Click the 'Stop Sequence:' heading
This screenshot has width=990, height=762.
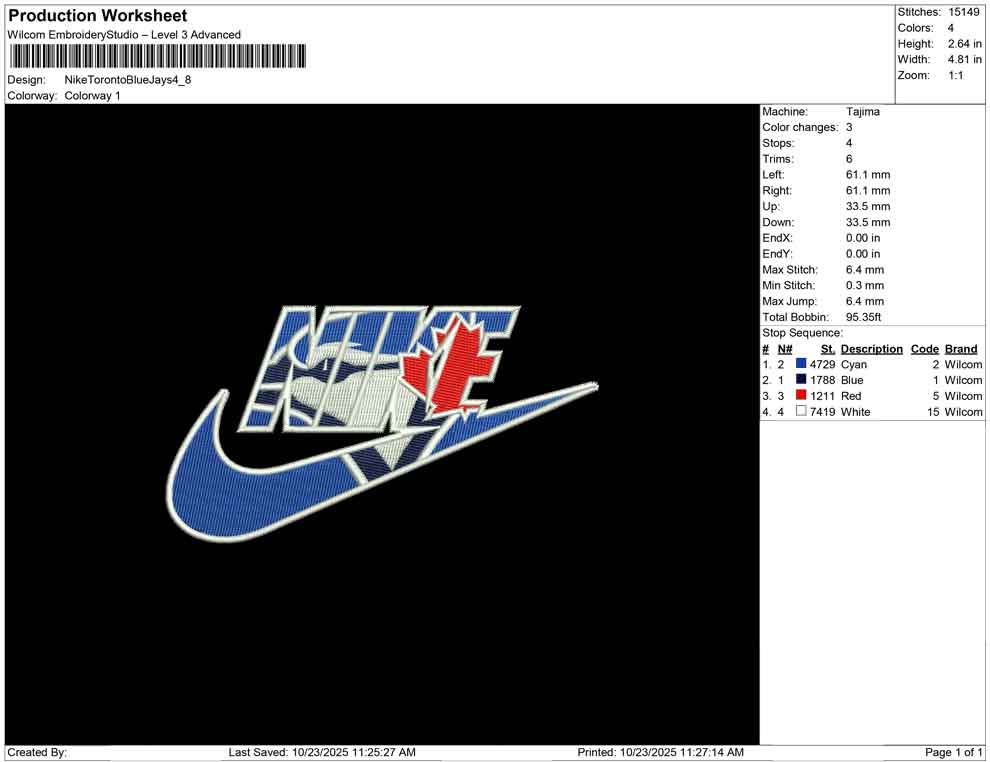click(x=802, y=333)
